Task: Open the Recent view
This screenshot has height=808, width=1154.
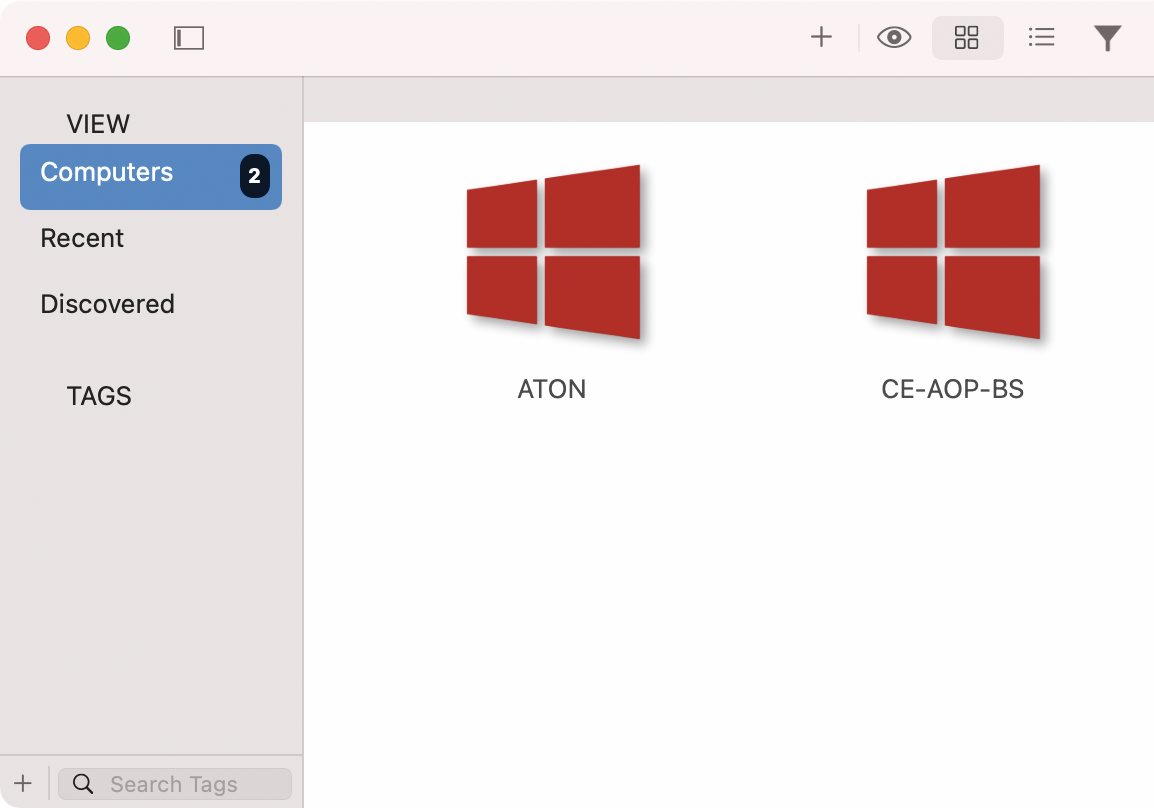Action: pos(82,238)
